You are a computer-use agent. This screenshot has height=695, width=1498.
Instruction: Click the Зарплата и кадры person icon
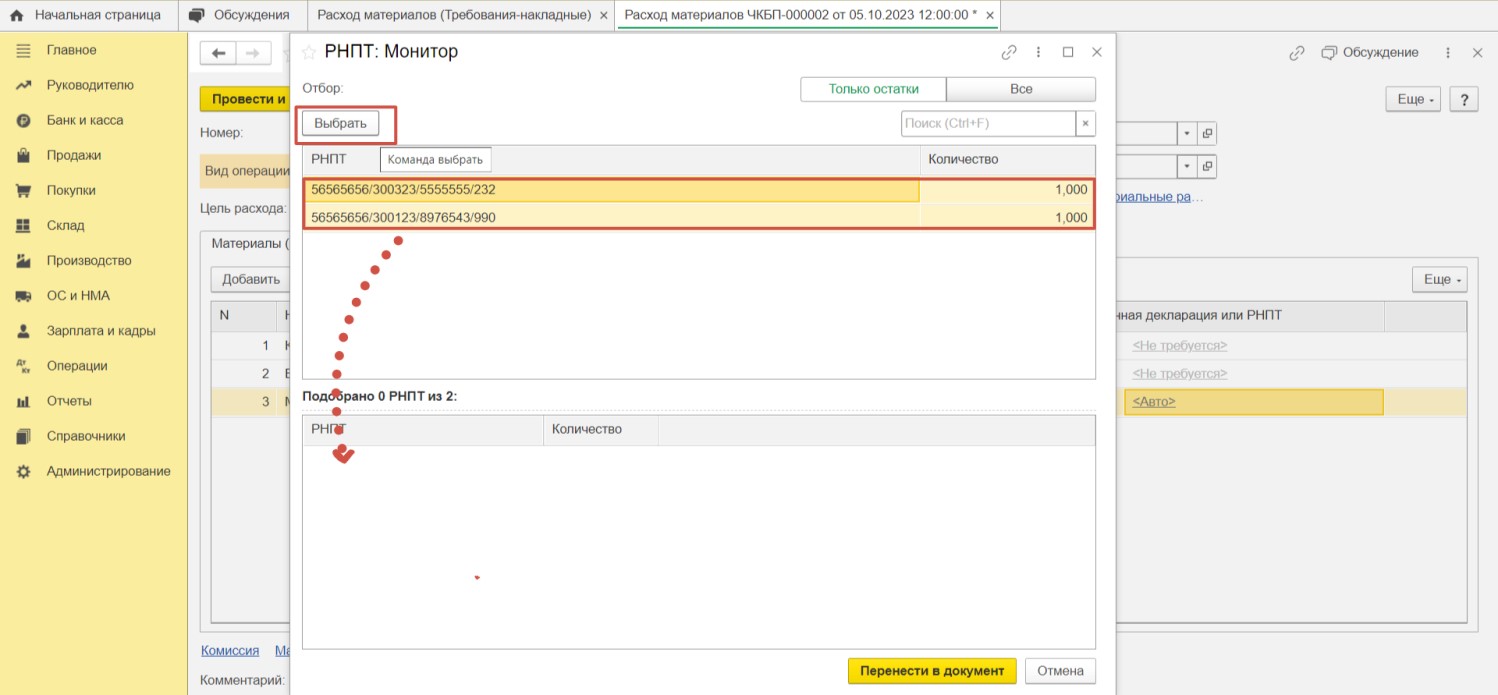pyautogui.click(x=23, y=330)
